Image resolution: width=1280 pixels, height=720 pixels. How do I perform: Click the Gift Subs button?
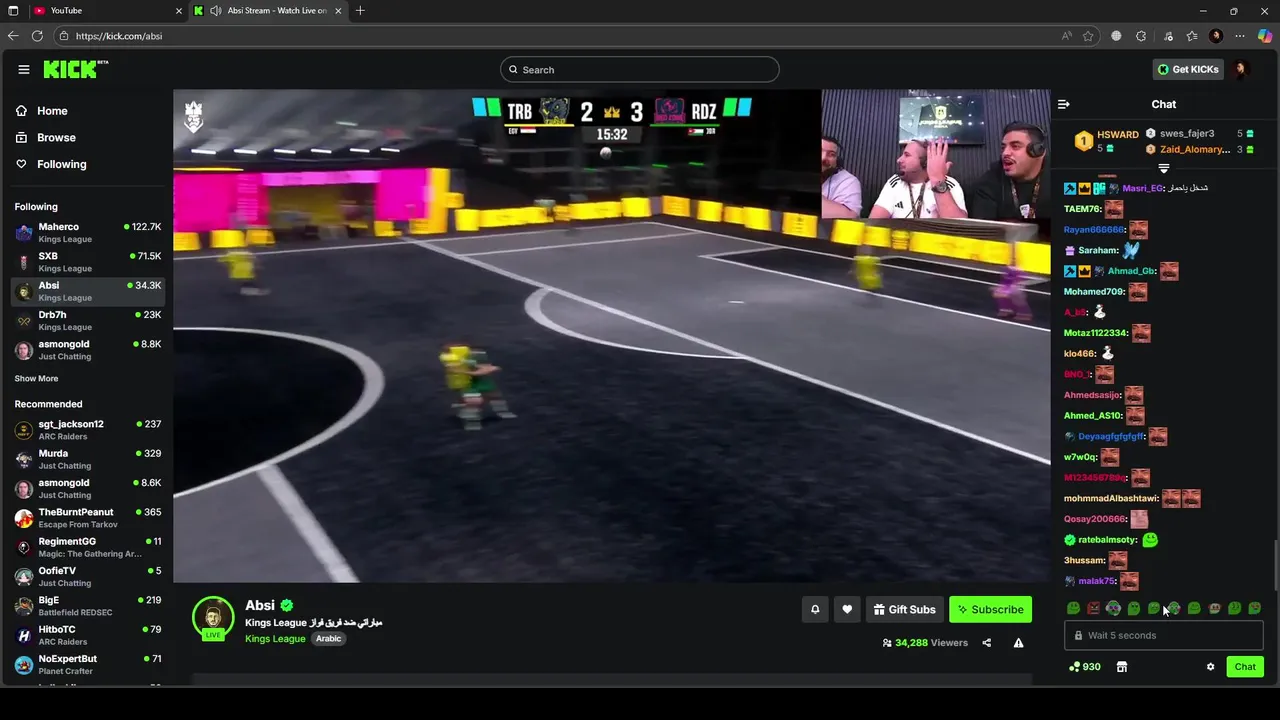pyautogui.click(x=904, y=609)
